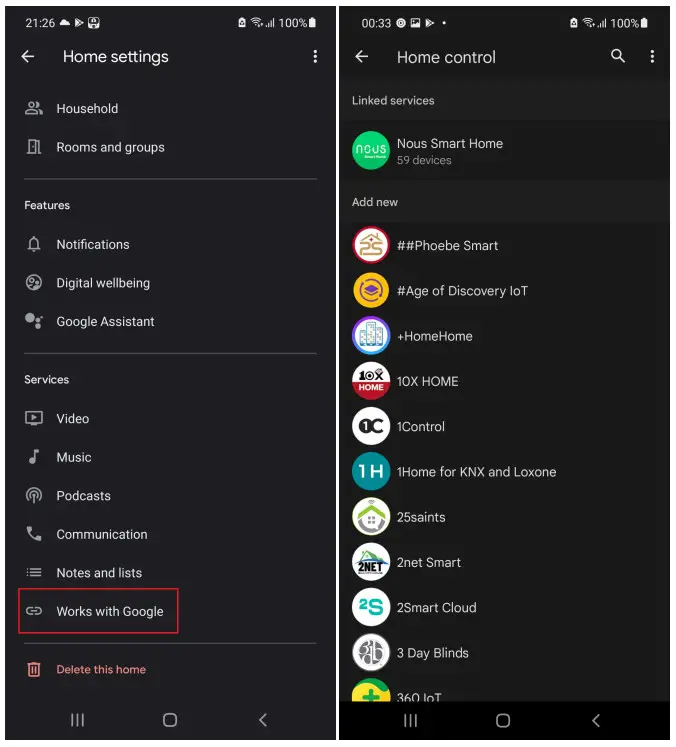Select Digital wellbeing option

tap(102, 283)
